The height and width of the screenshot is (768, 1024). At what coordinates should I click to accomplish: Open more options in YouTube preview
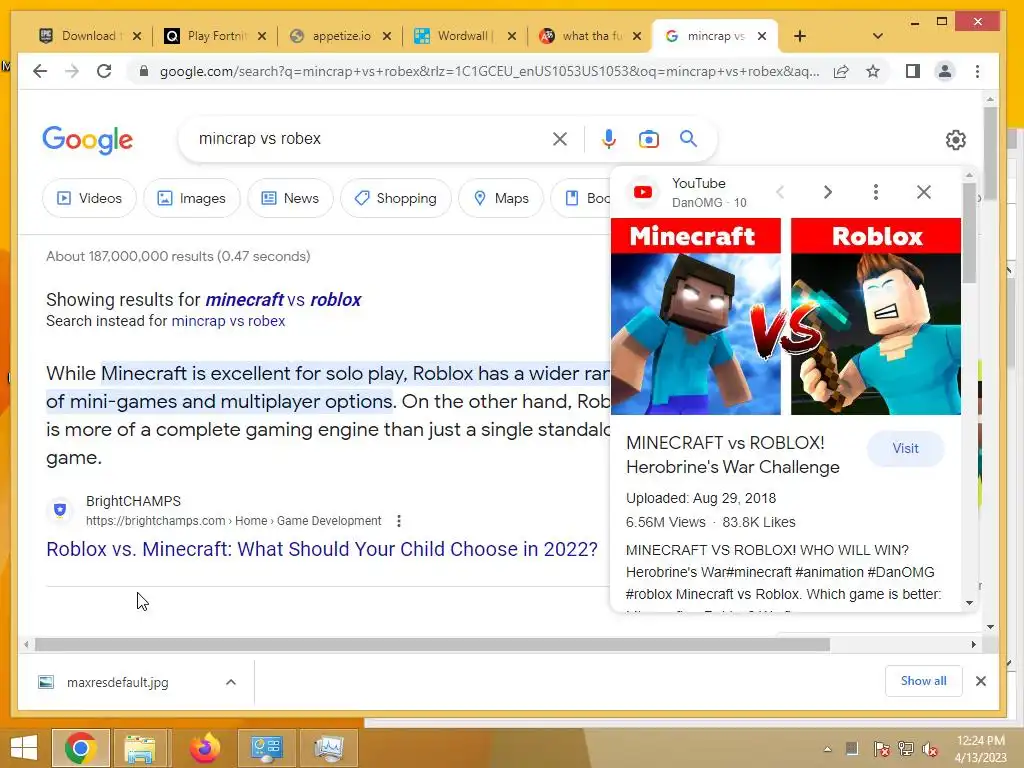(x=876, y=192)
